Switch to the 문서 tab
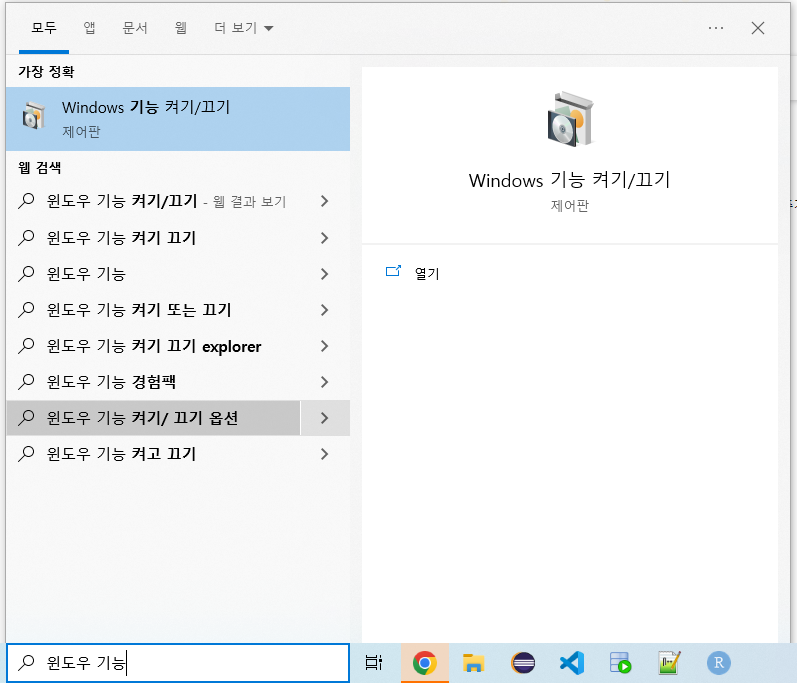Screen dimensions: 797x683 click(x=135, y=27)
